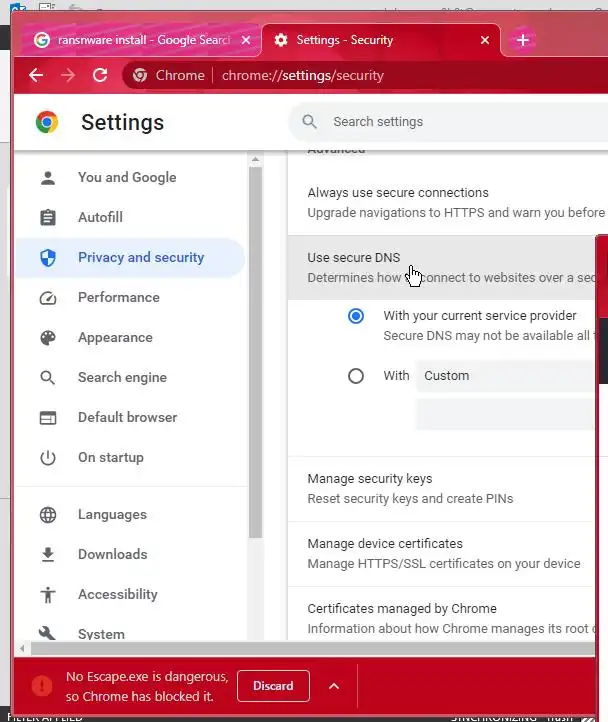Image resolution: width=608 pixels, height=722 pixels.
Task: Open Privacy and security section
Action: (x=130, y=257)
